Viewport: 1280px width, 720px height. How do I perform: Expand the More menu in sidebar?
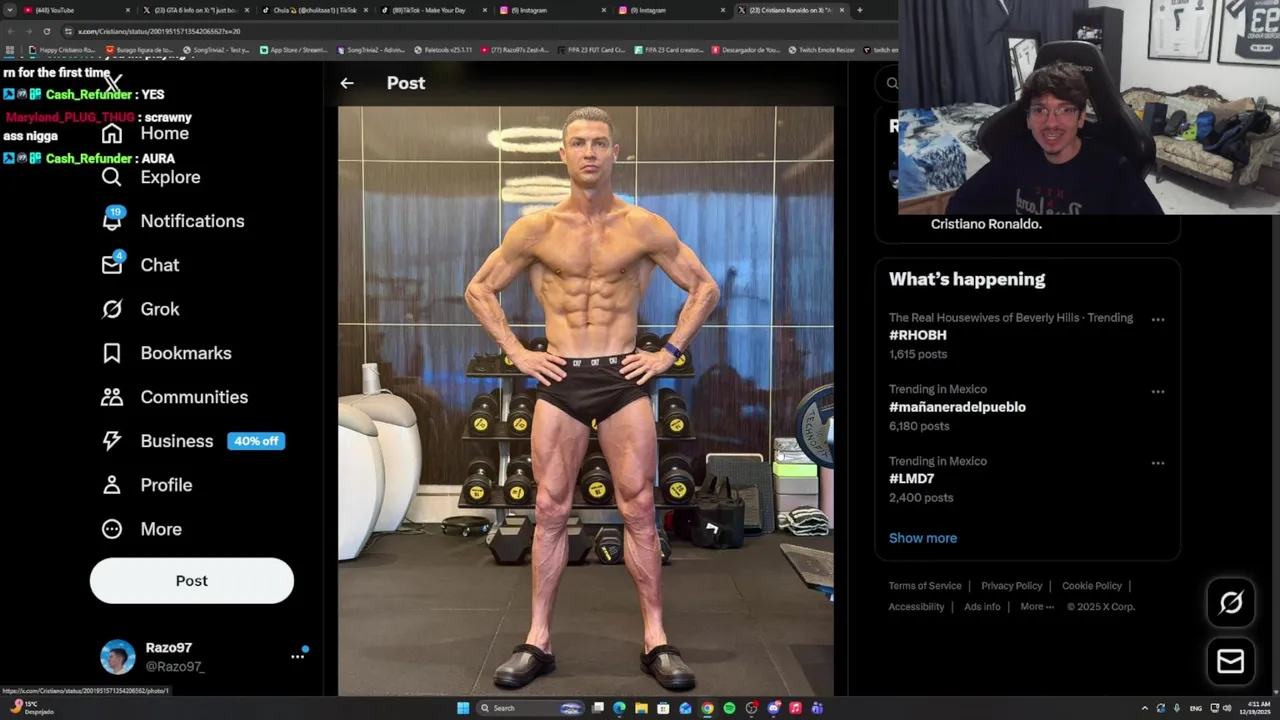pos(141,529)
